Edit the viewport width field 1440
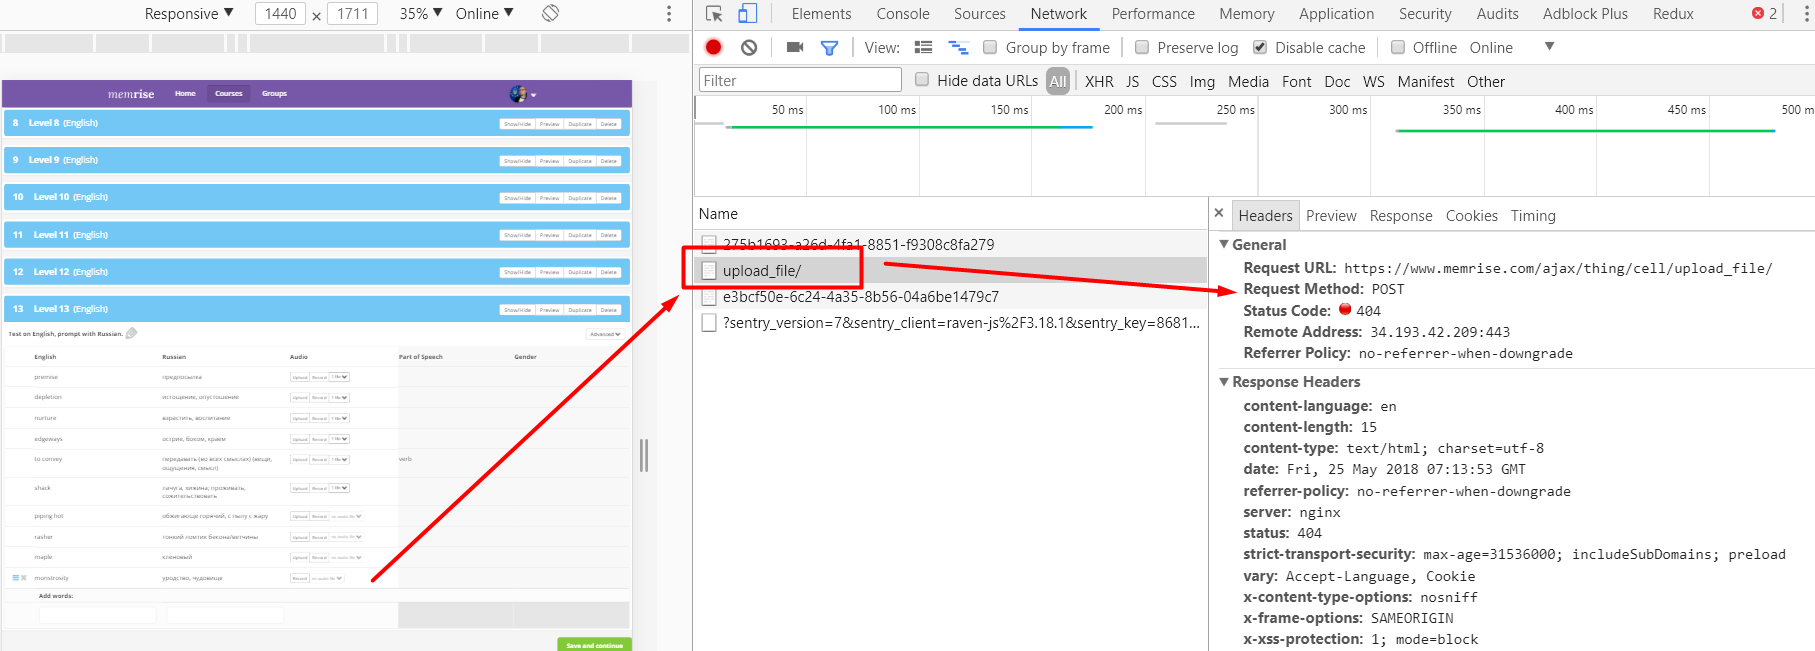The width and height of the screenshot is (1815, 651). pyautogui.click(x=281, y=13)
